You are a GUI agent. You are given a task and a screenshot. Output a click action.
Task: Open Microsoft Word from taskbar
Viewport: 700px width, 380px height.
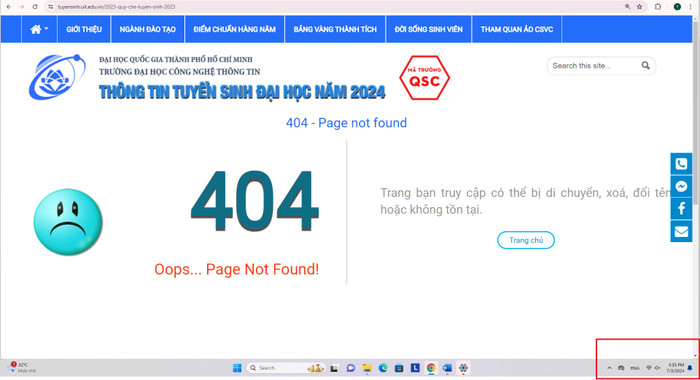pos(447,368)
